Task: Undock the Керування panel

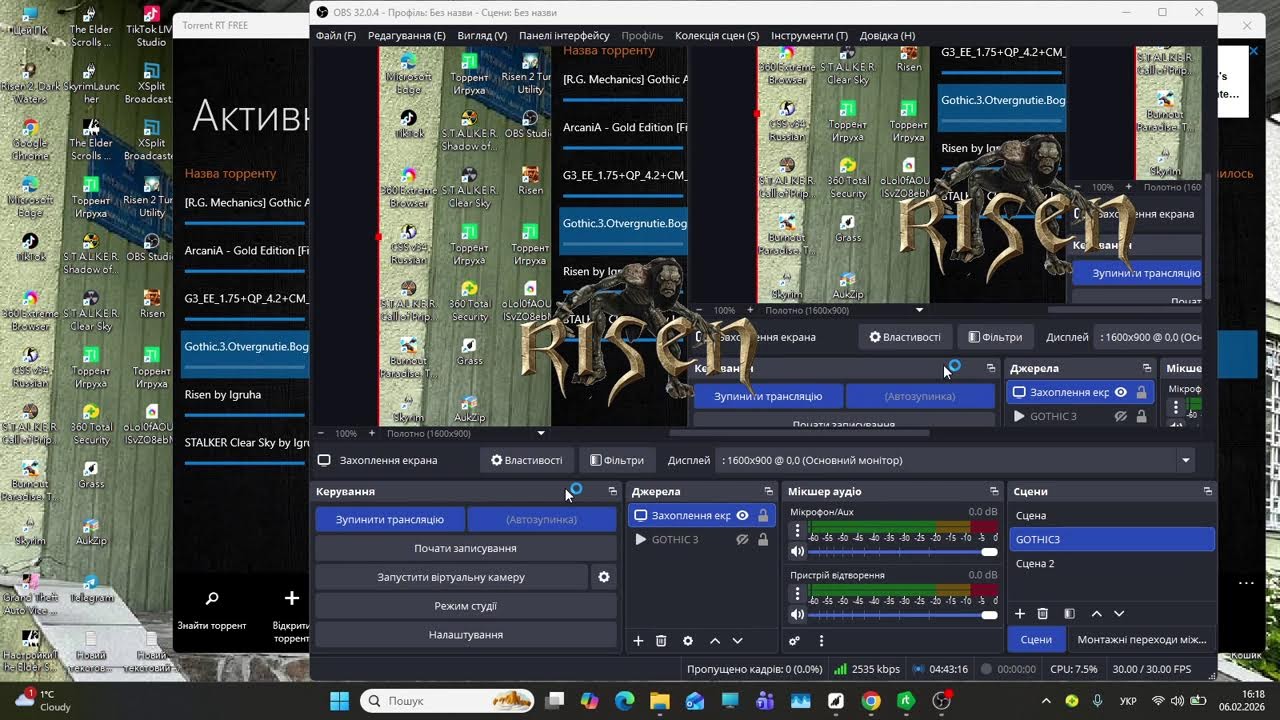Action: (613, 492)
